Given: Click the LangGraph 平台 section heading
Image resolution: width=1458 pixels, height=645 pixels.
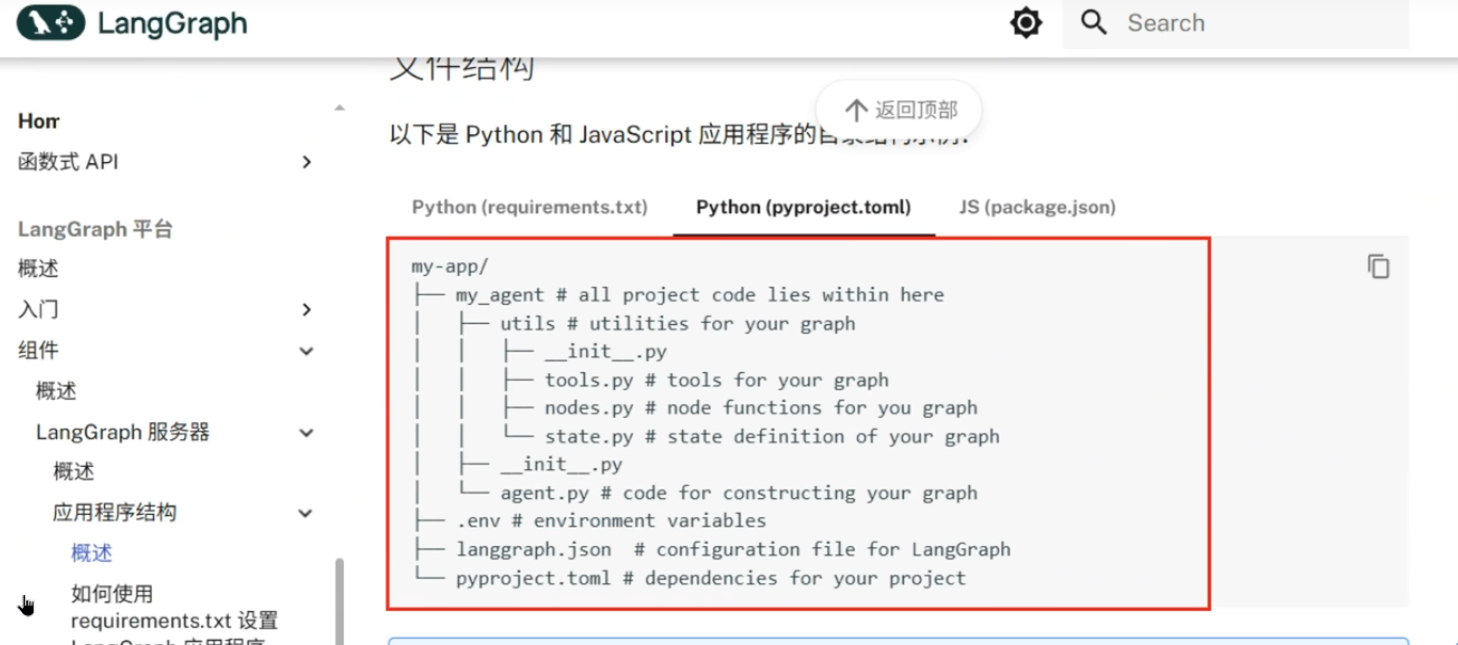Looking at the screenshot, I should click(95, 229).
